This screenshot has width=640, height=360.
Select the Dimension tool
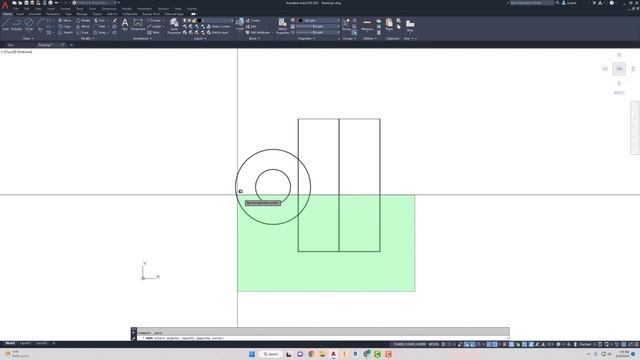click(x=138, y=24)
